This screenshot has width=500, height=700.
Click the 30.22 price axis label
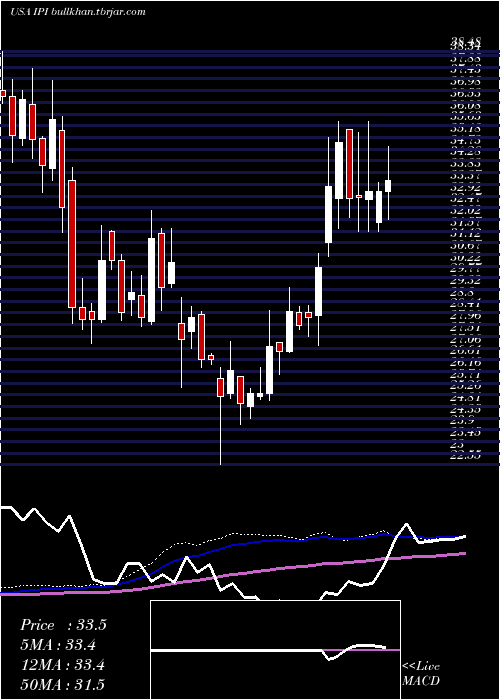[466, 258]
